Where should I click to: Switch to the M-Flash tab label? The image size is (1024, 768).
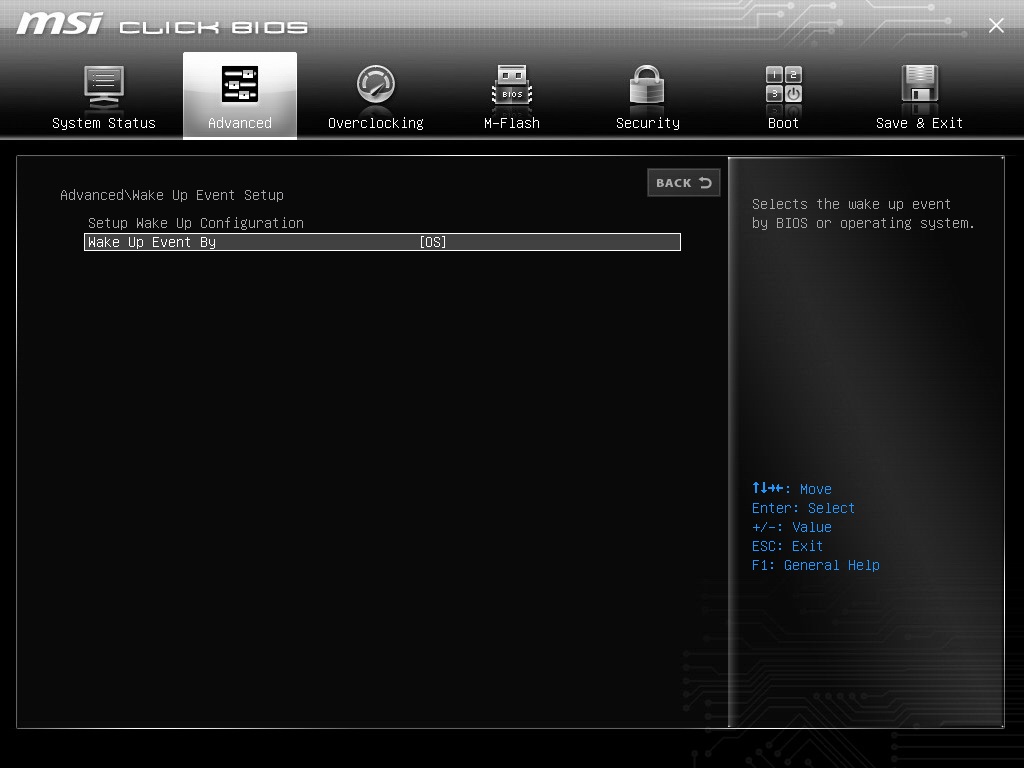pyautogui.click(x=512, y=123)
